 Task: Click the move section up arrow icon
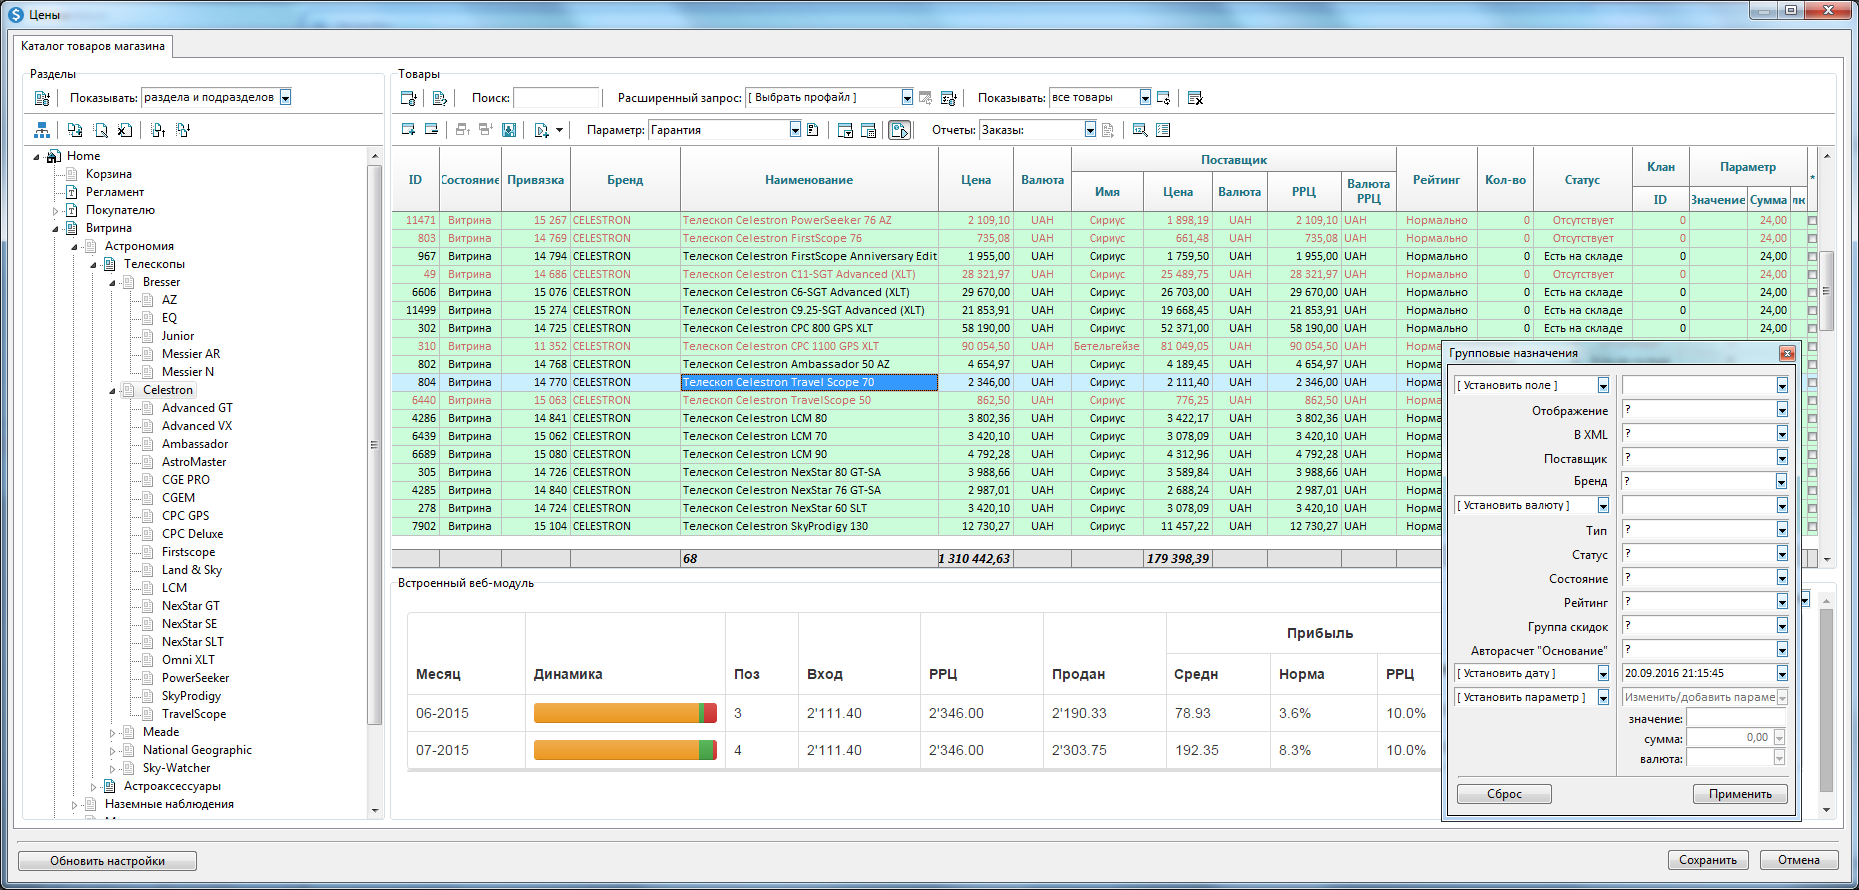tap(158, 130)
